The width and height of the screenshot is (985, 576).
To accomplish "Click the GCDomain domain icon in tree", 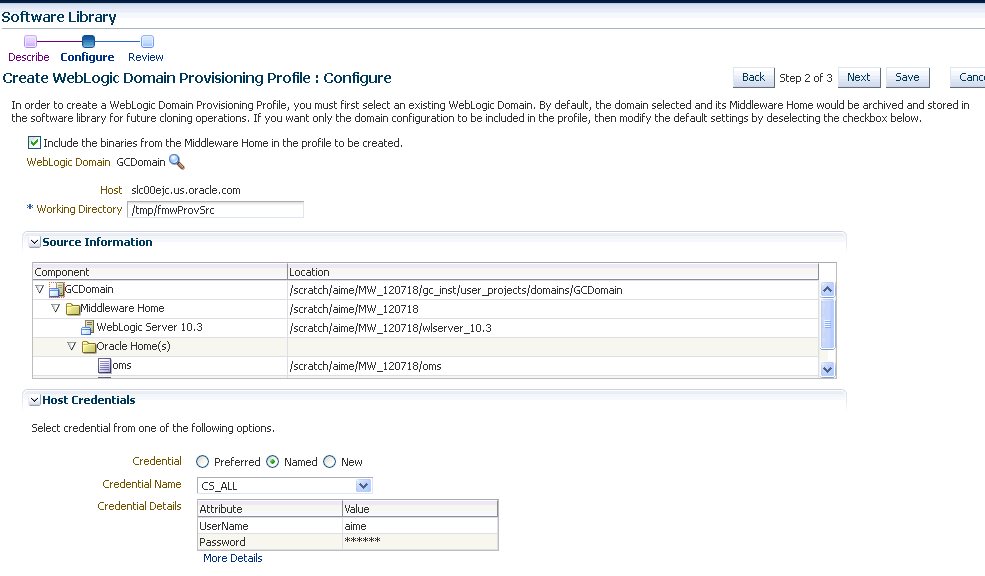I will click(57, 290).
